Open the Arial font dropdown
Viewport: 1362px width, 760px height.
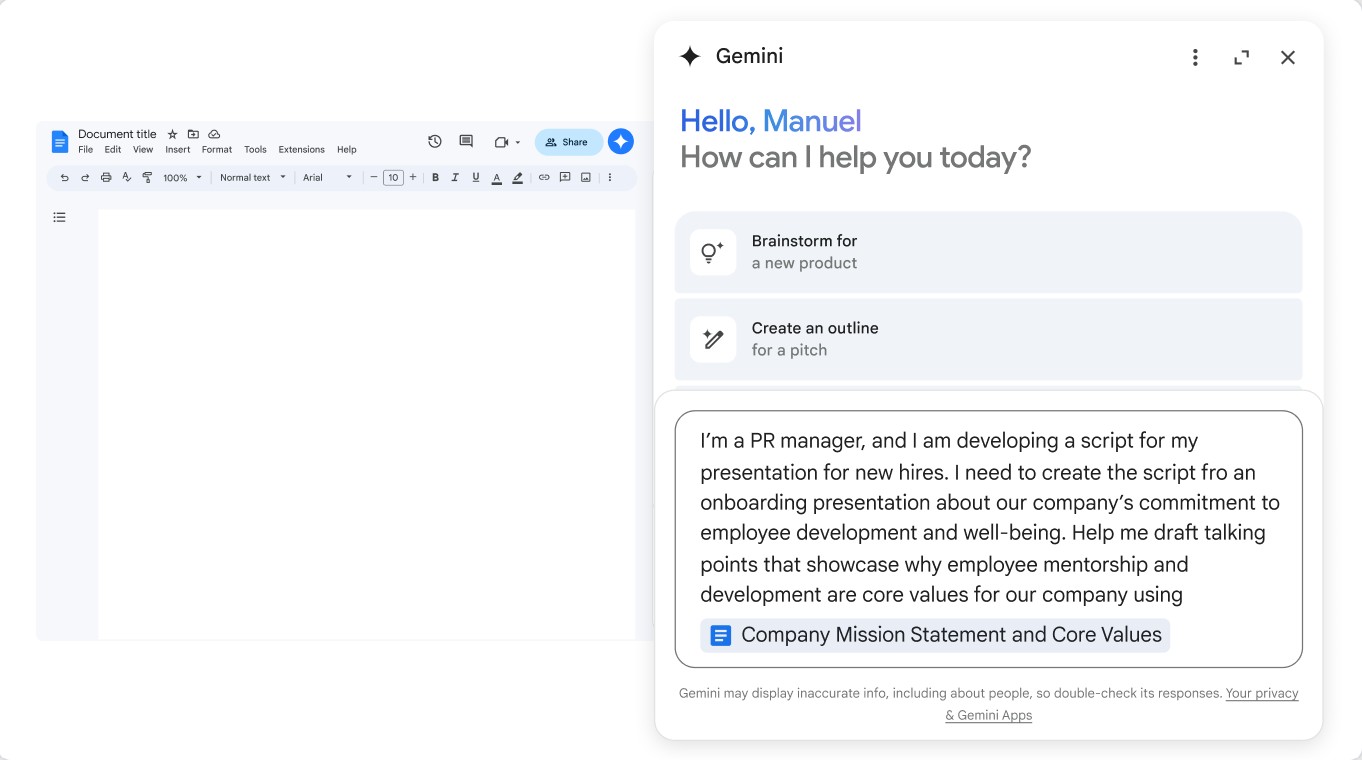point(328,178)
